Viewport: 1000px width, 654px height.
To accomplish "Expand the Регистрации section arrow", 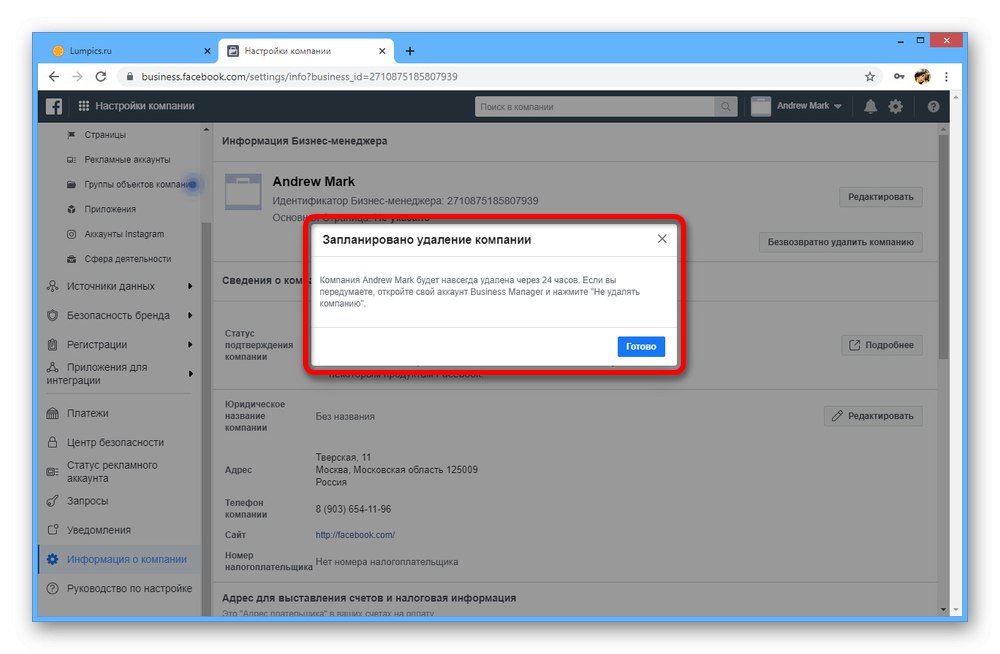I will pos(190,345).
